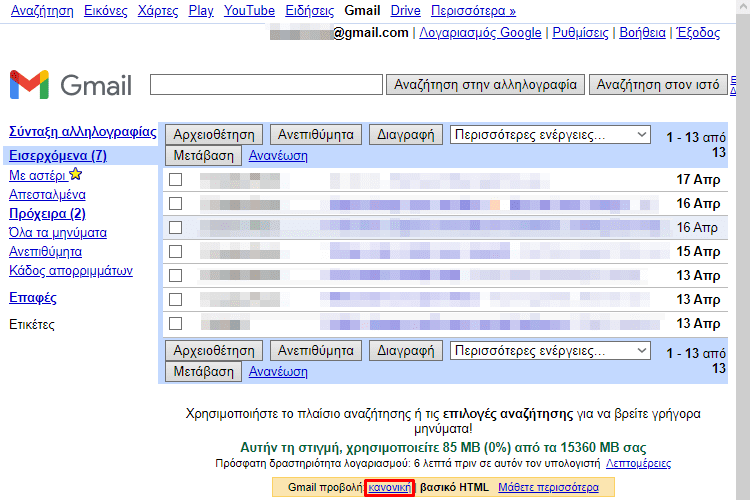Click the bottom Διαγραφή delete button
The width and height of the screenshot is (750, 500).
coord(406,350)
